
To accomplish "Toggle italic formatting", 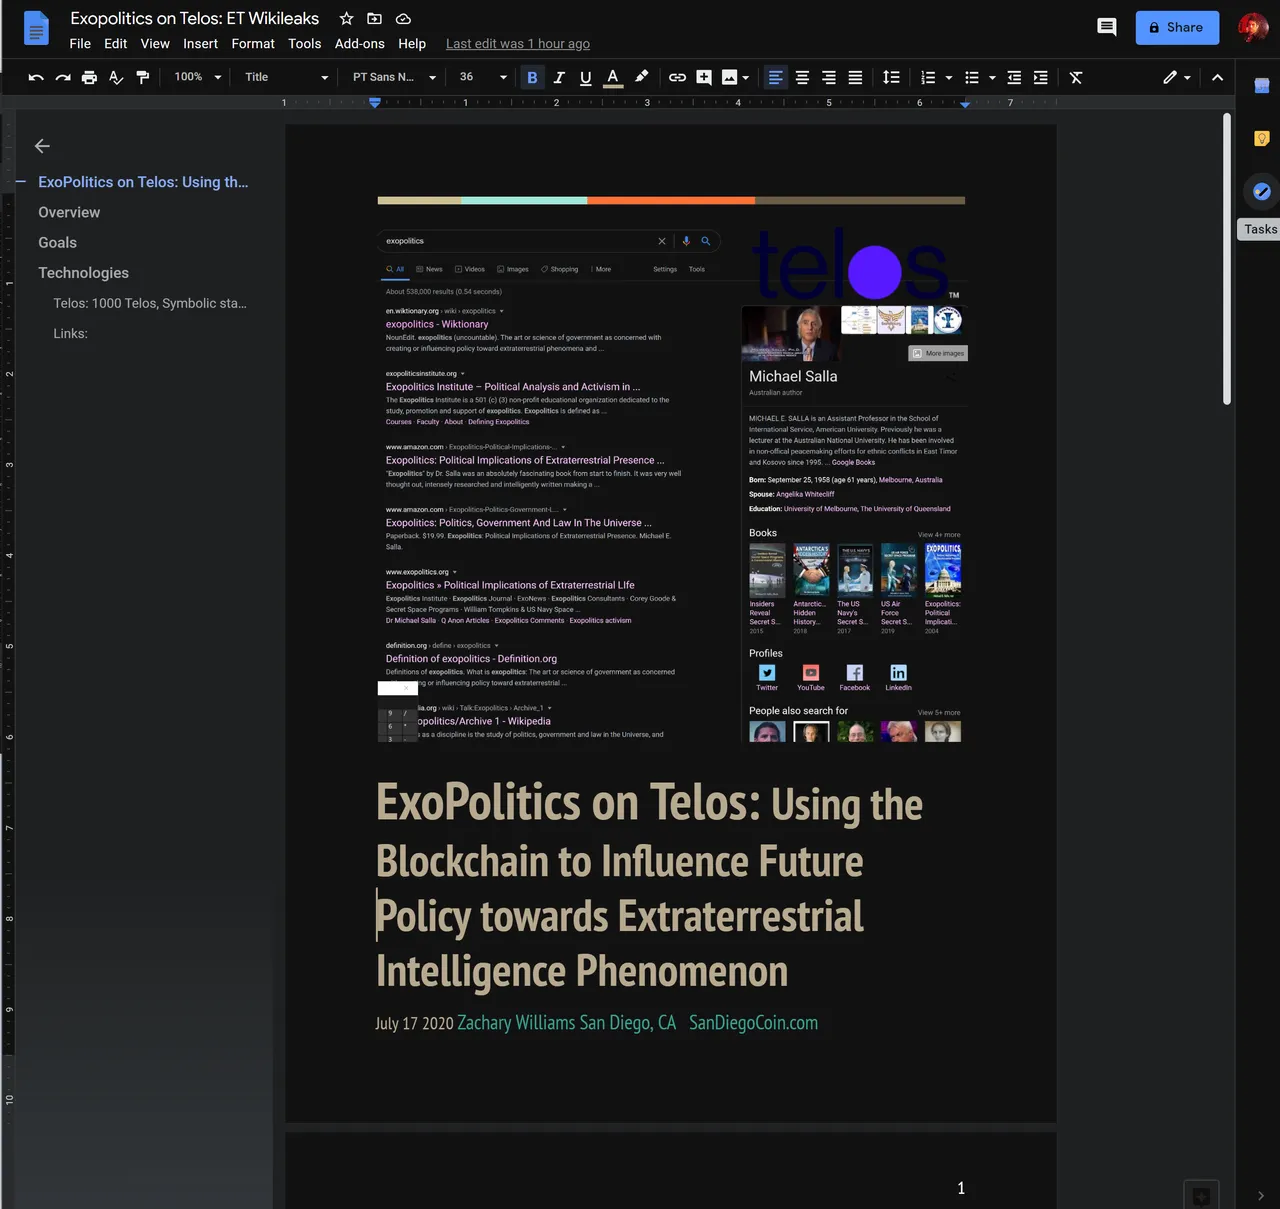I will point(559,77).
